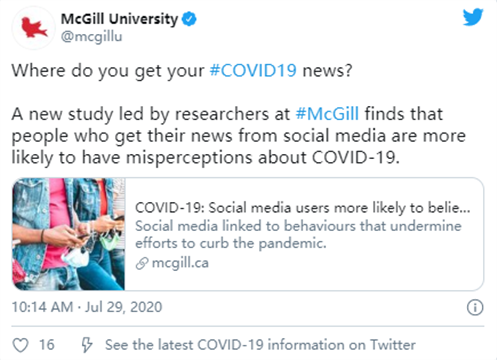Viewport: 497px width, 360px height.
Task: Open the tweet timestamp 10:14 AM
Action: pos(42,307)
